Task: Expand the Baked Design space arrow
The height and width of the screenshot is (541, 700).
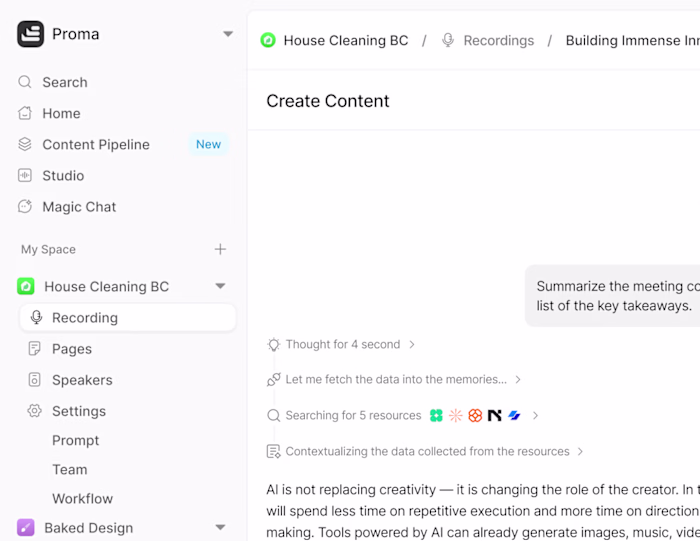Action: click(x=220, y=528)
